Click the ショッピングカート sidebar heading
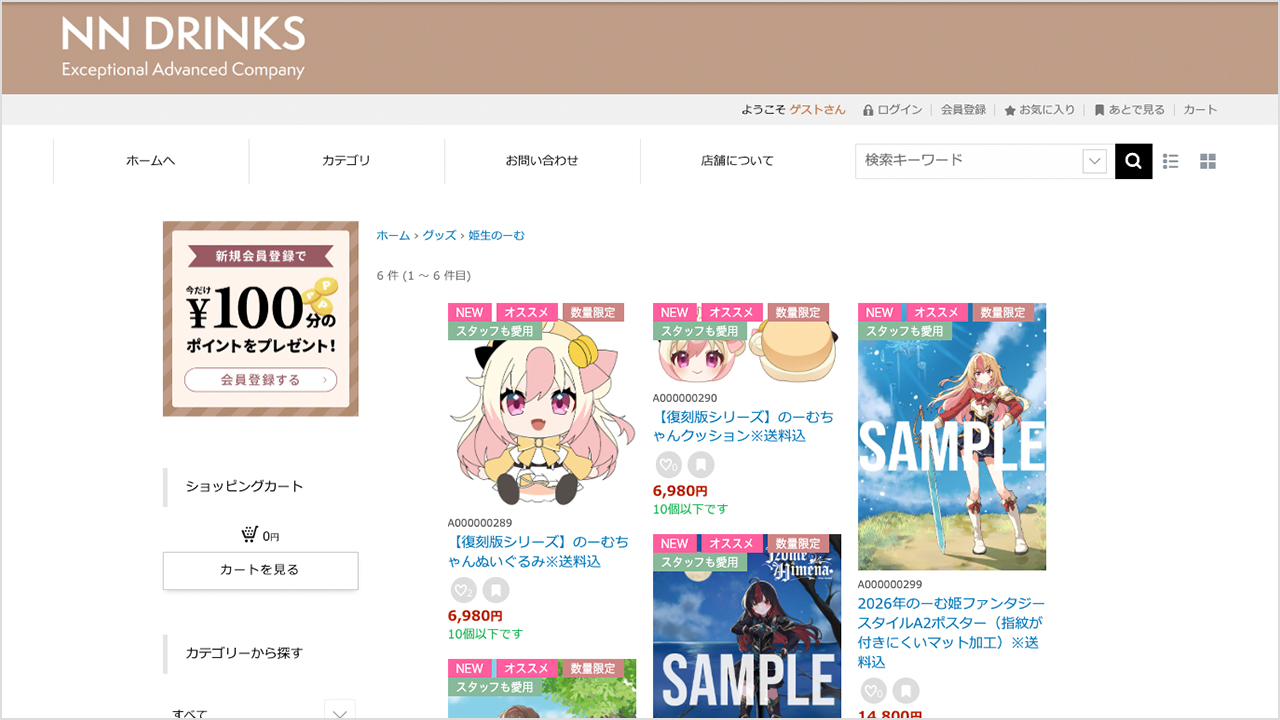 (x=244, y=487)
